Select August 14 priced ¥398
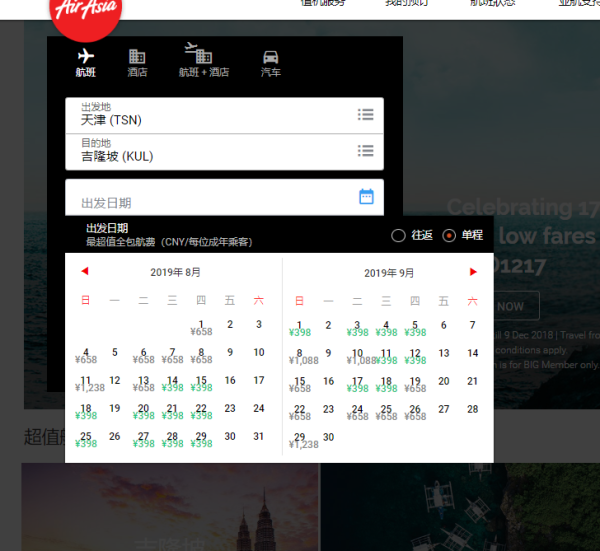600x551 pixels. coord(172,384)
